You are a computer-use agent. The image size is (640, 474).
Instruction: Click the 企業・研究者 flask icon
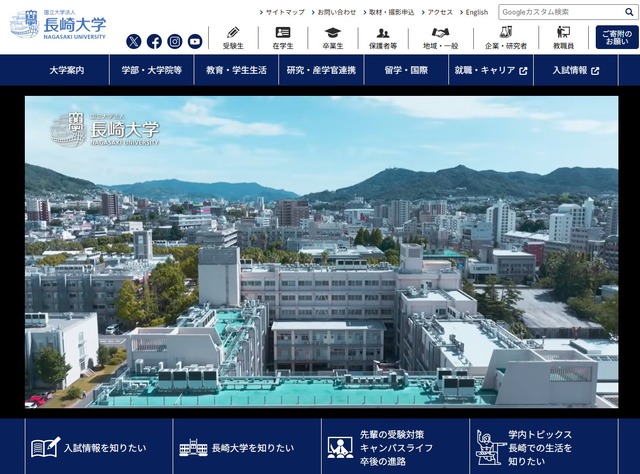click(506, 32)
